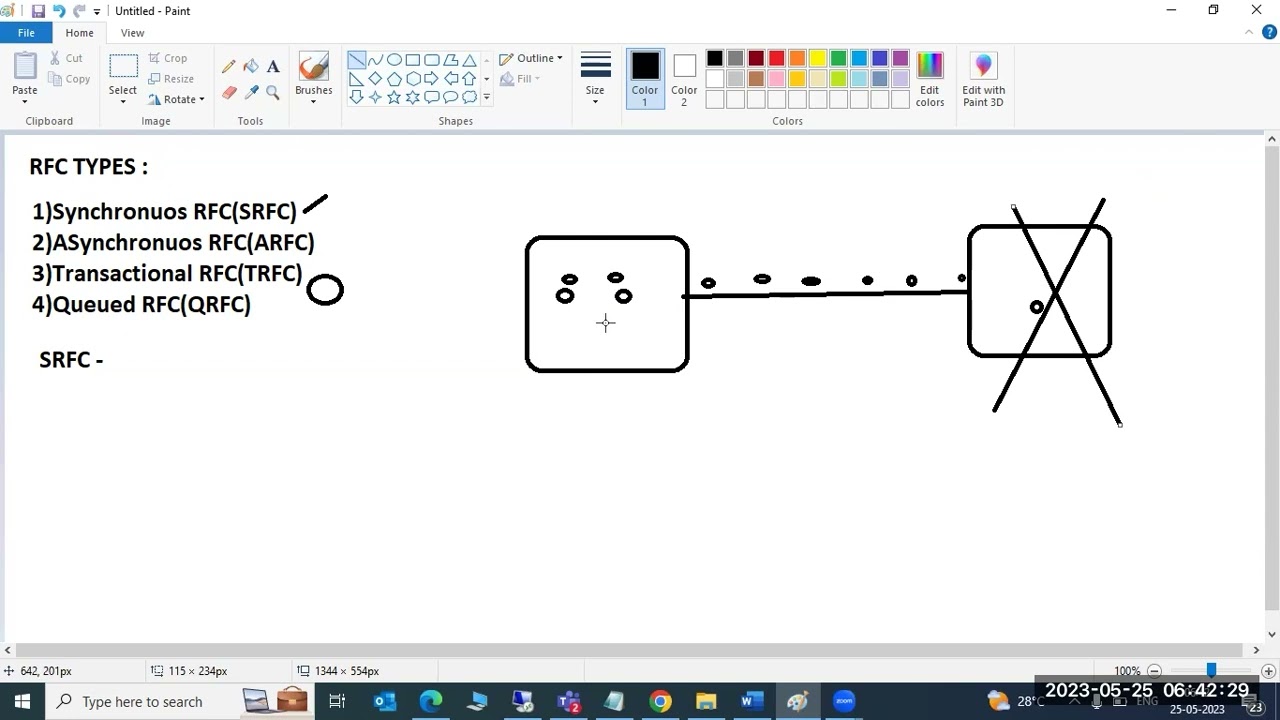Click the Crop button
This screenshot has width=1280, height=720.
tap(168, 58)
